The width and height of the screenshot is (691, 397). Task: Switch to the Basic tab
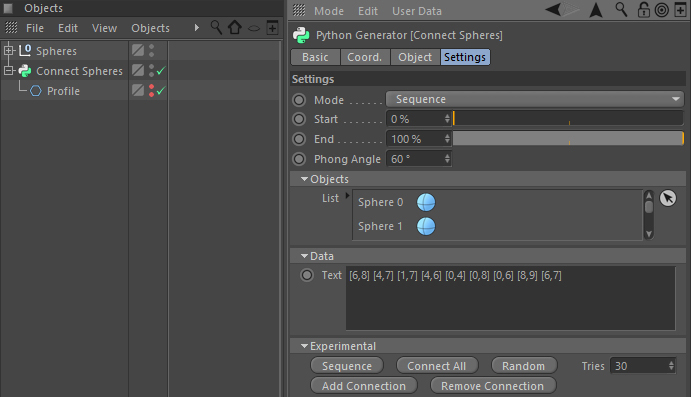[x=315, y=57]
